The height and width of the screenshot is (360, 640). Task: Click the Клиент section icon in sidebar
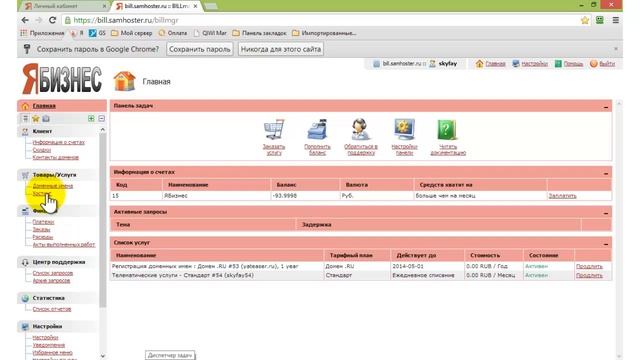[x=25, y=131]
